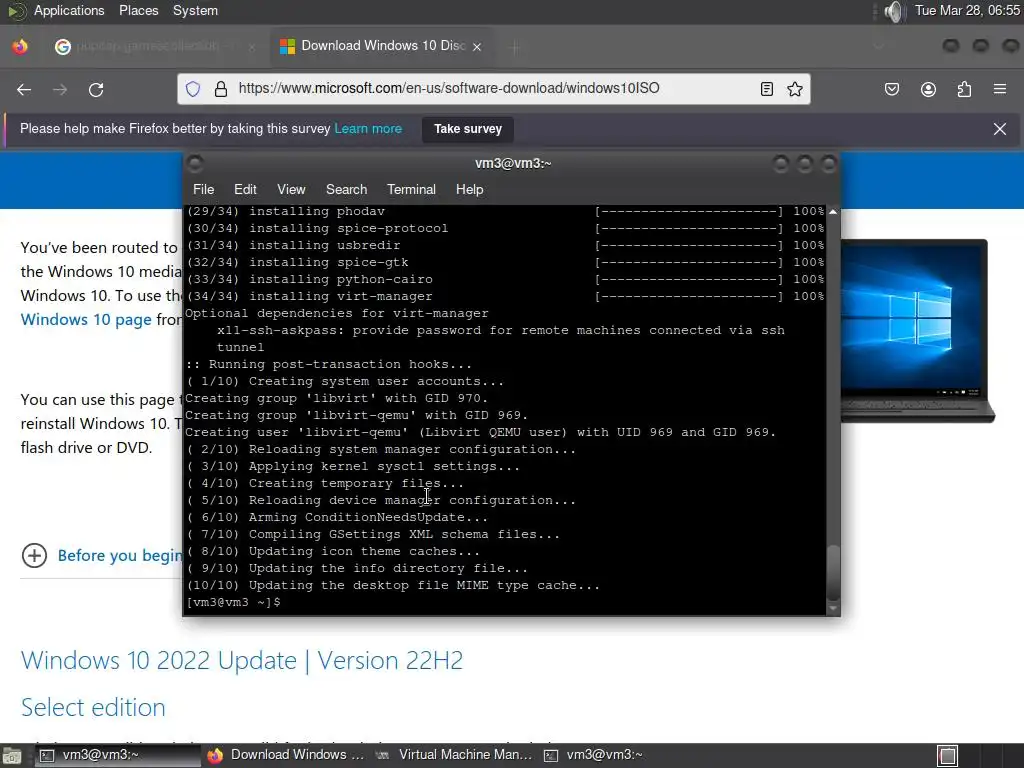Open the extensions puzzle icon
Image resolution: width=1024 pixels, height=768 pixels.
point(964,89)
